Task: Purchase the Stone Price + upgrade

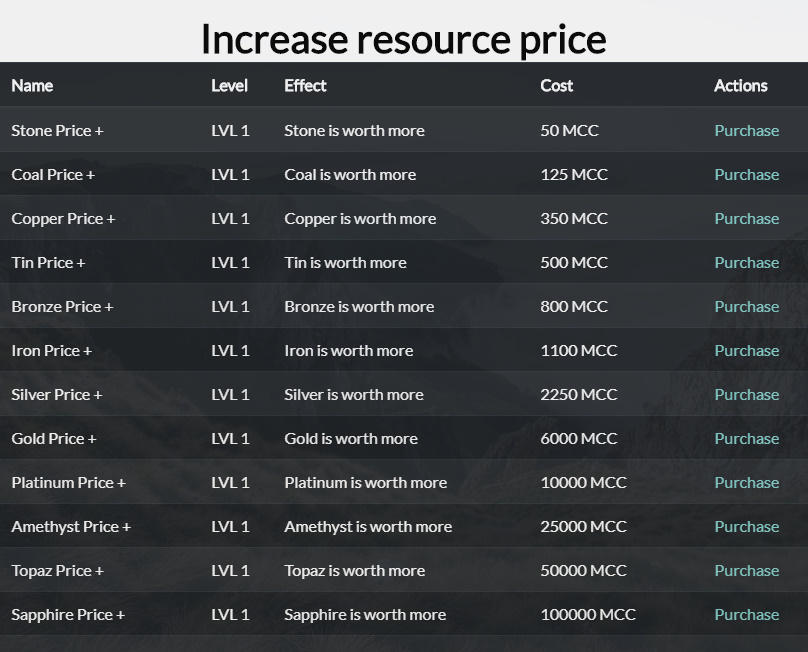Action: coord(747,130)
